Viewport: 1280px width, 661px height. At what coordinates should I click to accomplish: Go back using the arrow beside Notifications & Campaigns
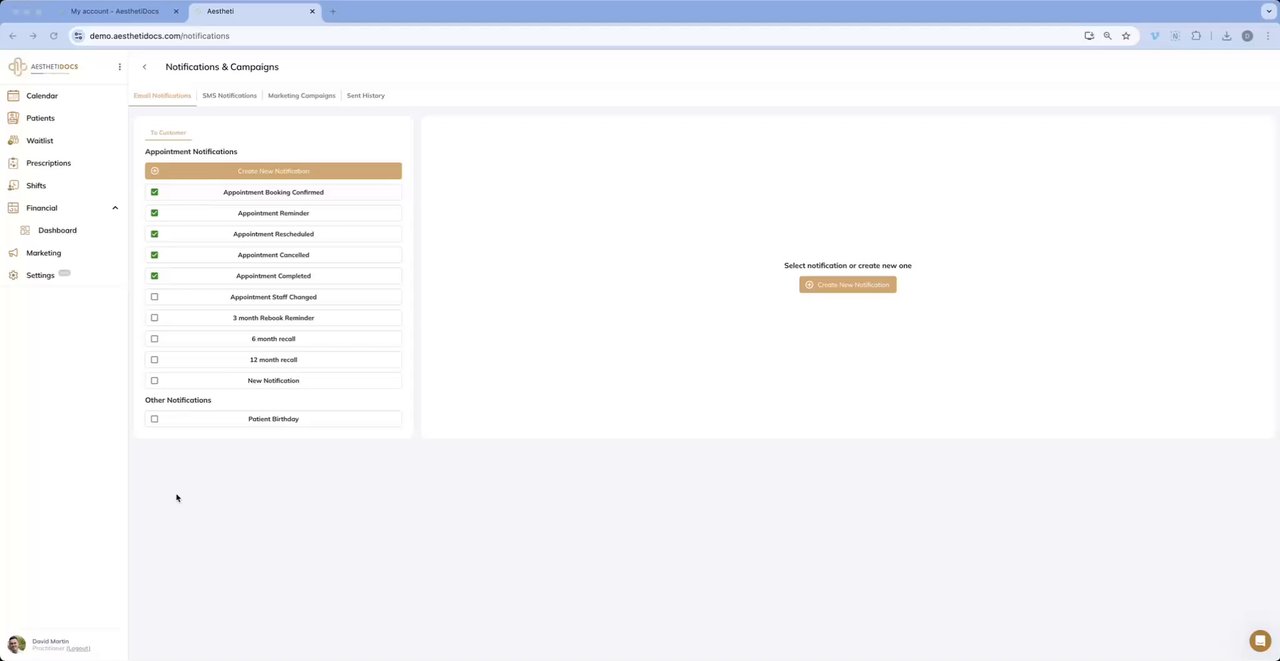click(x=144, y=67)
